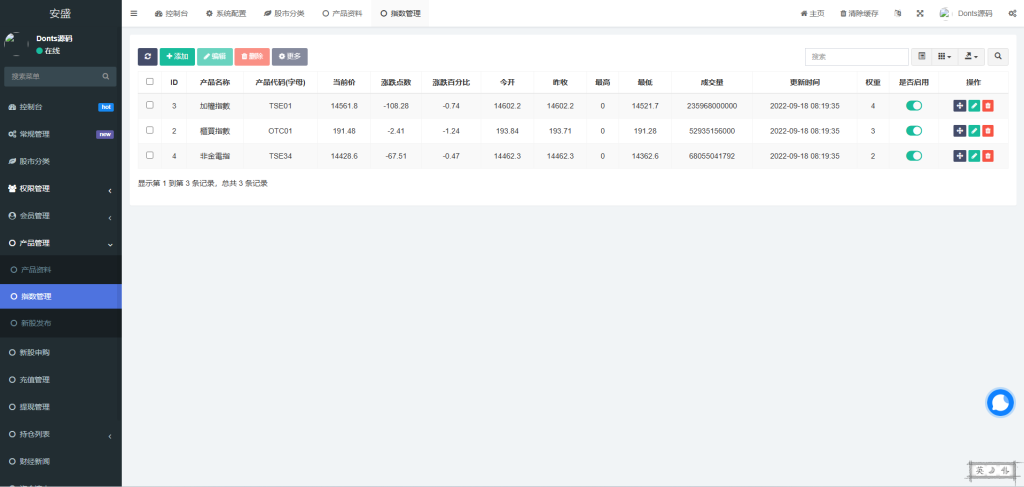1024x487 pixels.
Task: Open 新股申购 in the sidebar
Action: point(35,352)
